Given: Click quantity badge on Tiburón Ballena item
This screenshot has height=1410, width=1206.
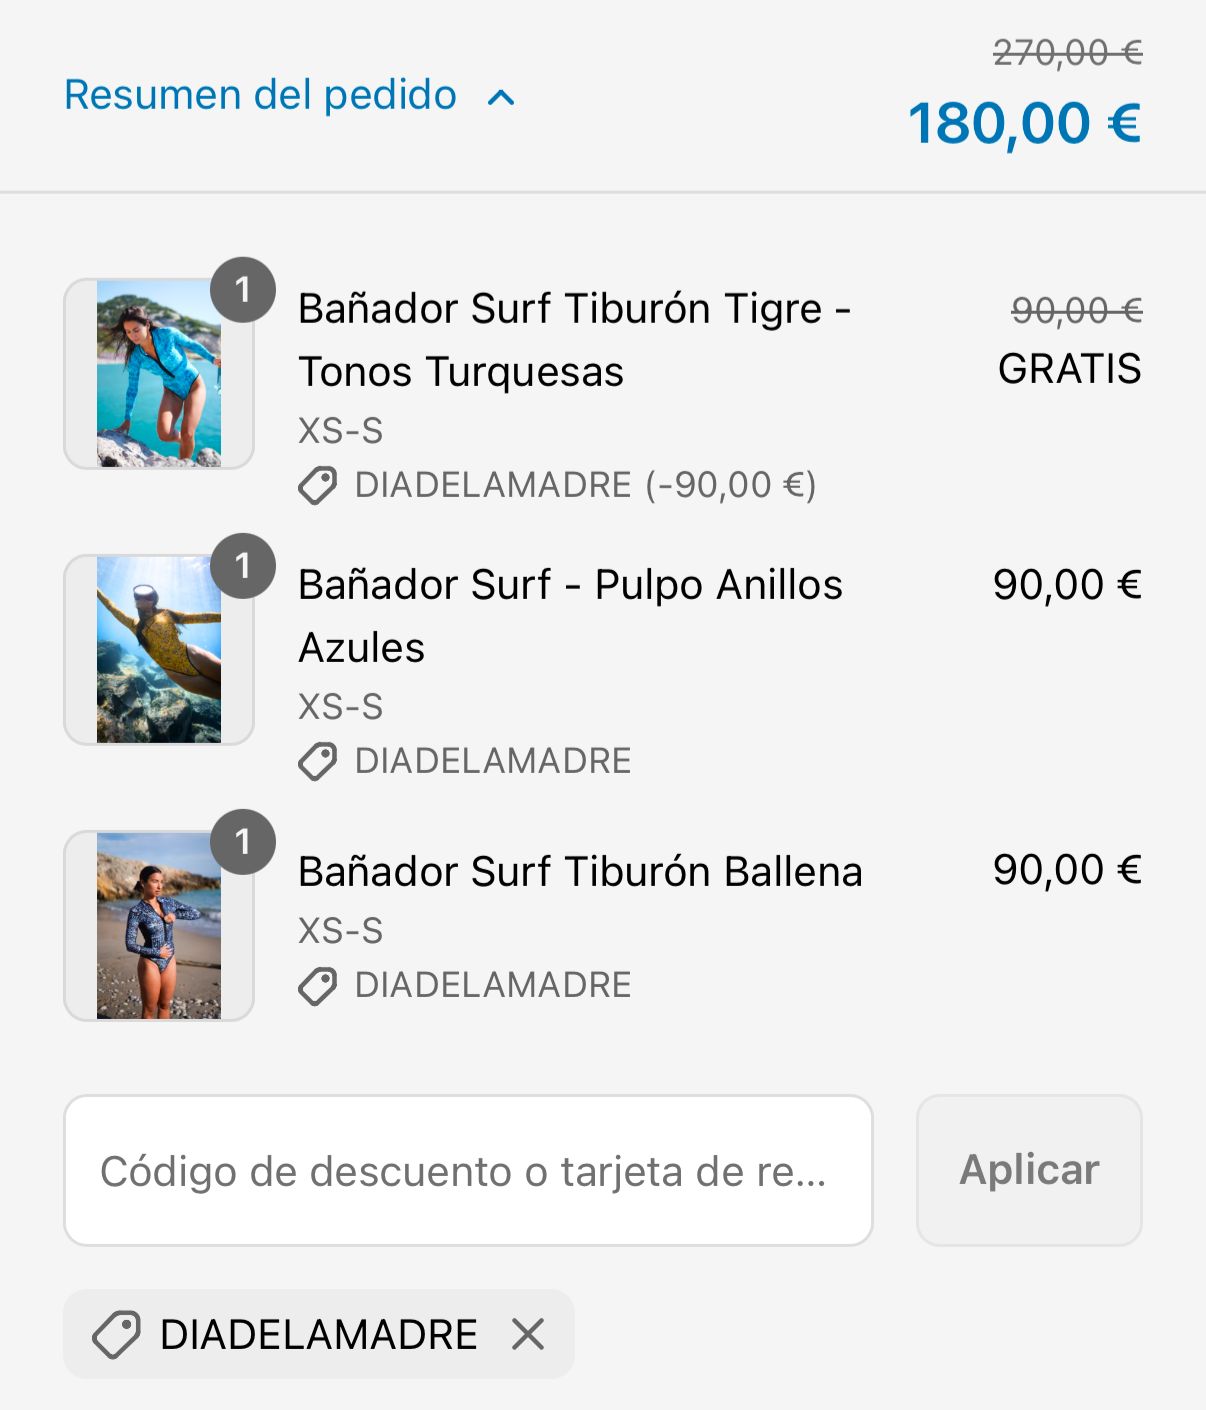Looking at the screenshot, I should 242,842.
